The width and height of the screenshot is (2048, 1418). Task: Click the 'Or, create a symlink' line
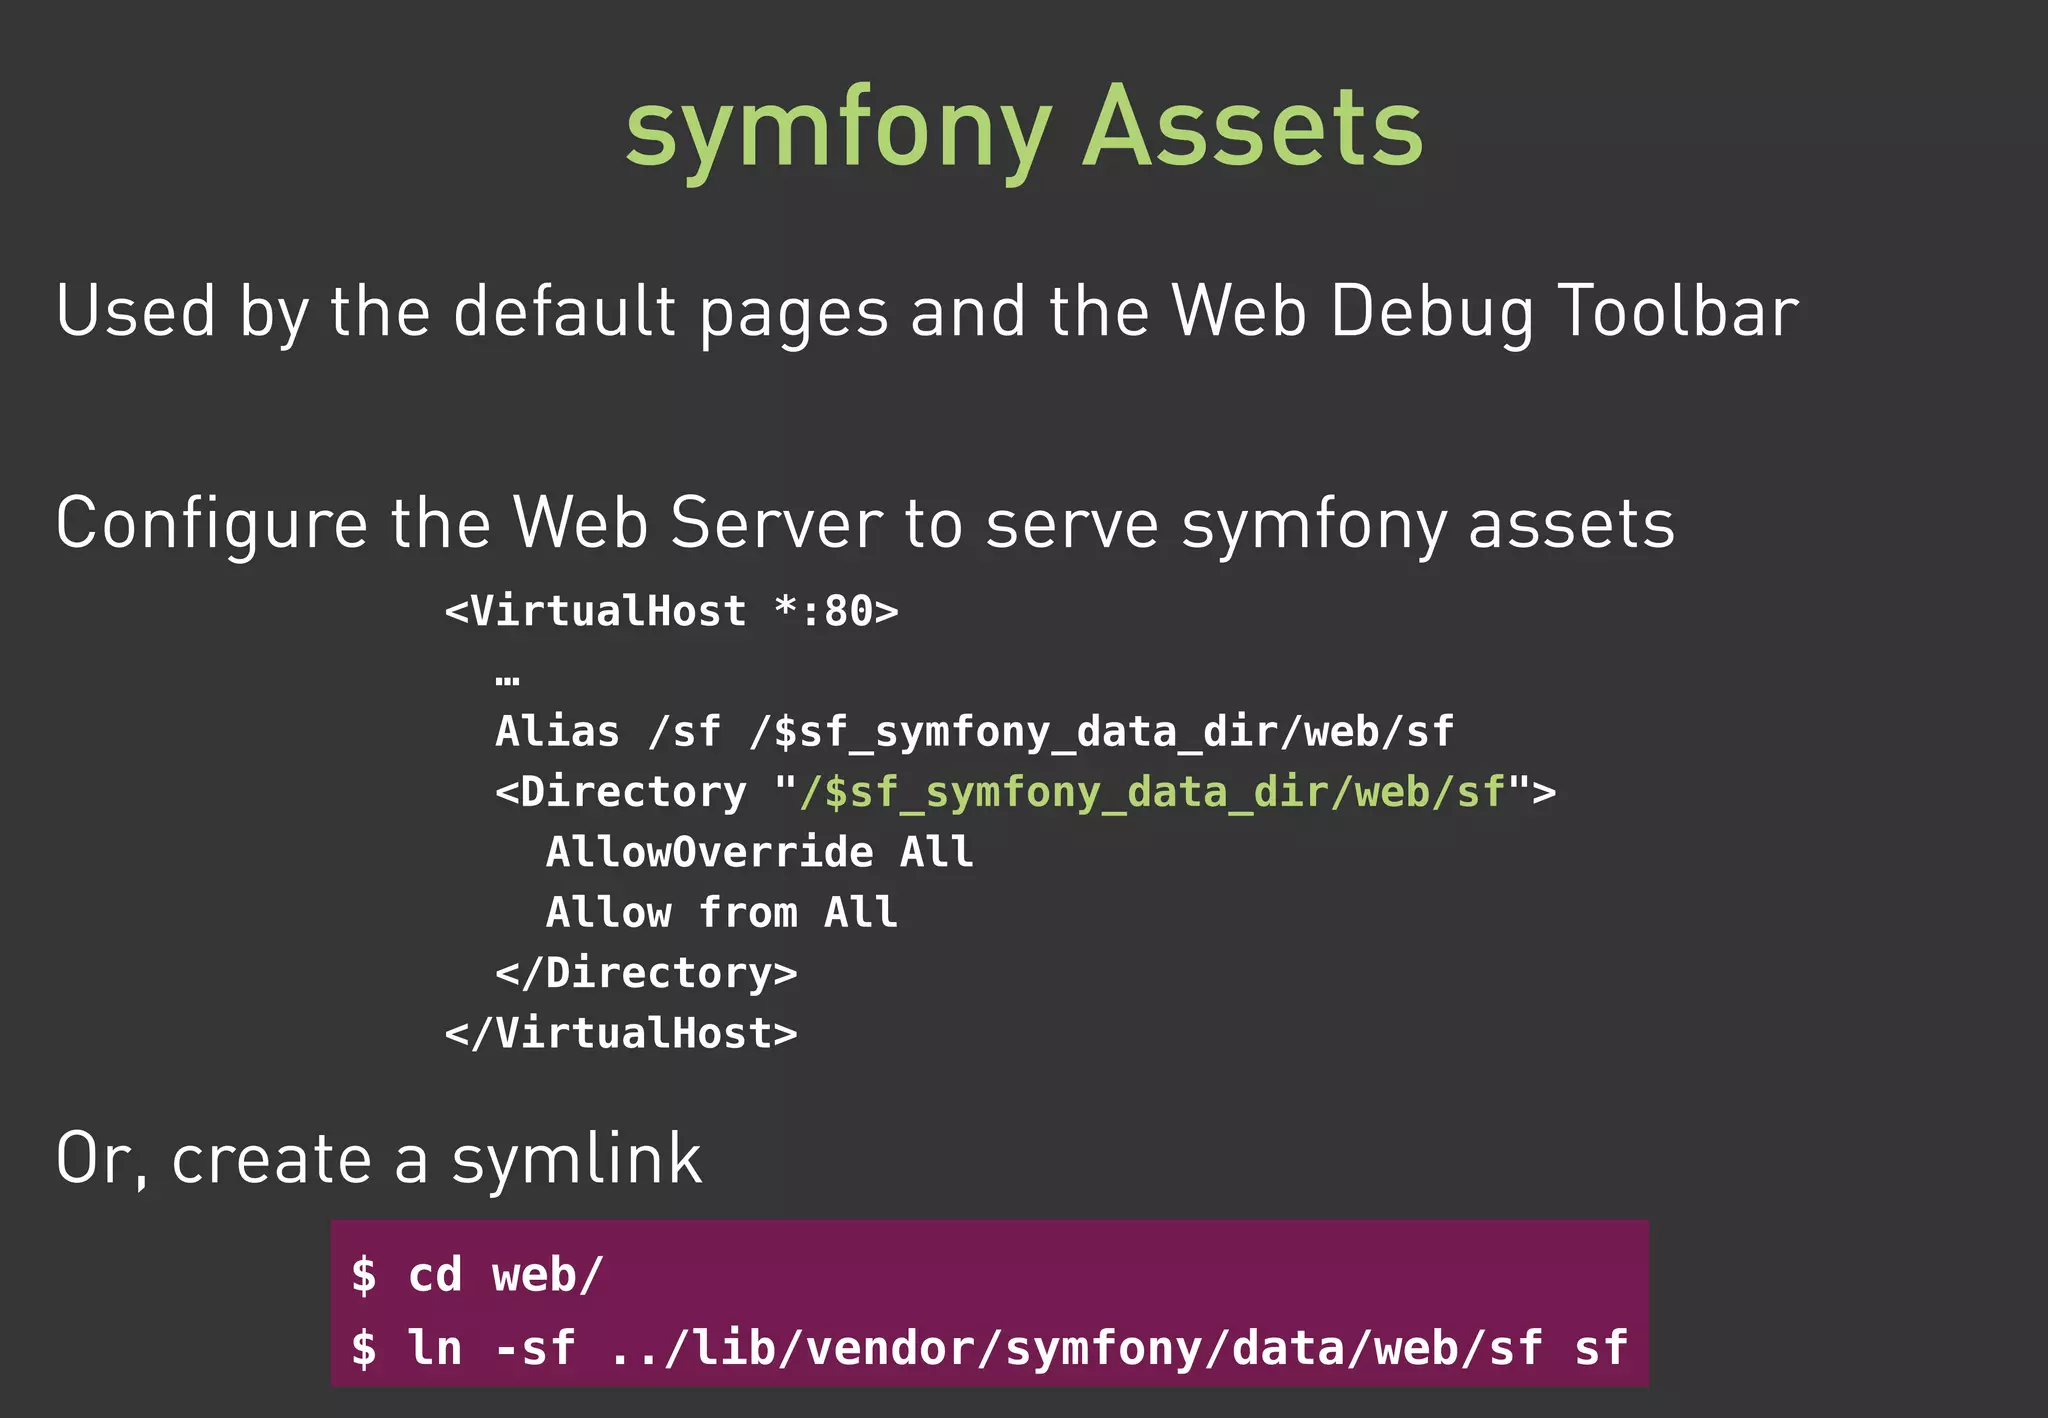pos(379,1160)
